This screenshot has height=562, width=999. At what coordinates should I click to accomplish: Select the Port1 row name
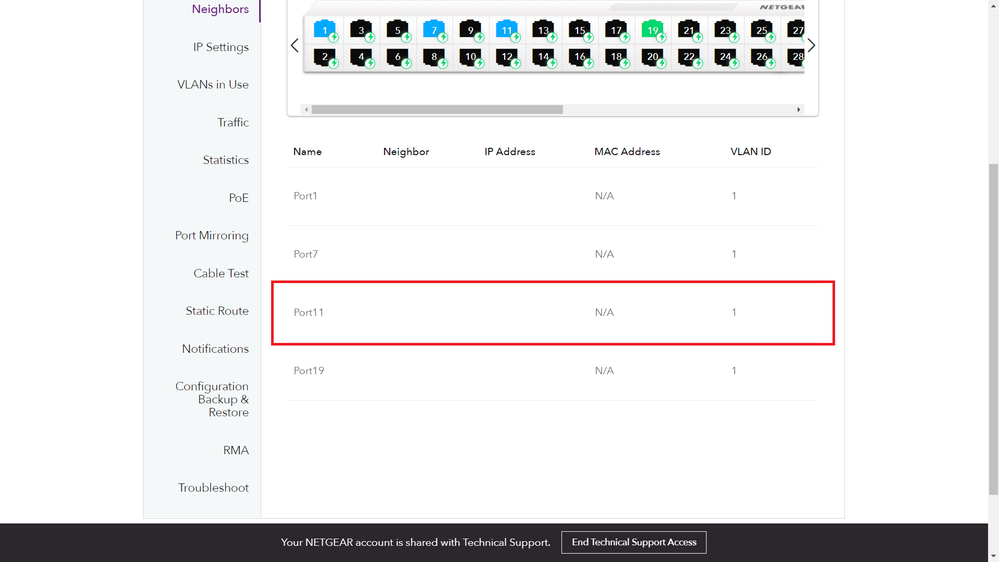[x=305, y=196]
